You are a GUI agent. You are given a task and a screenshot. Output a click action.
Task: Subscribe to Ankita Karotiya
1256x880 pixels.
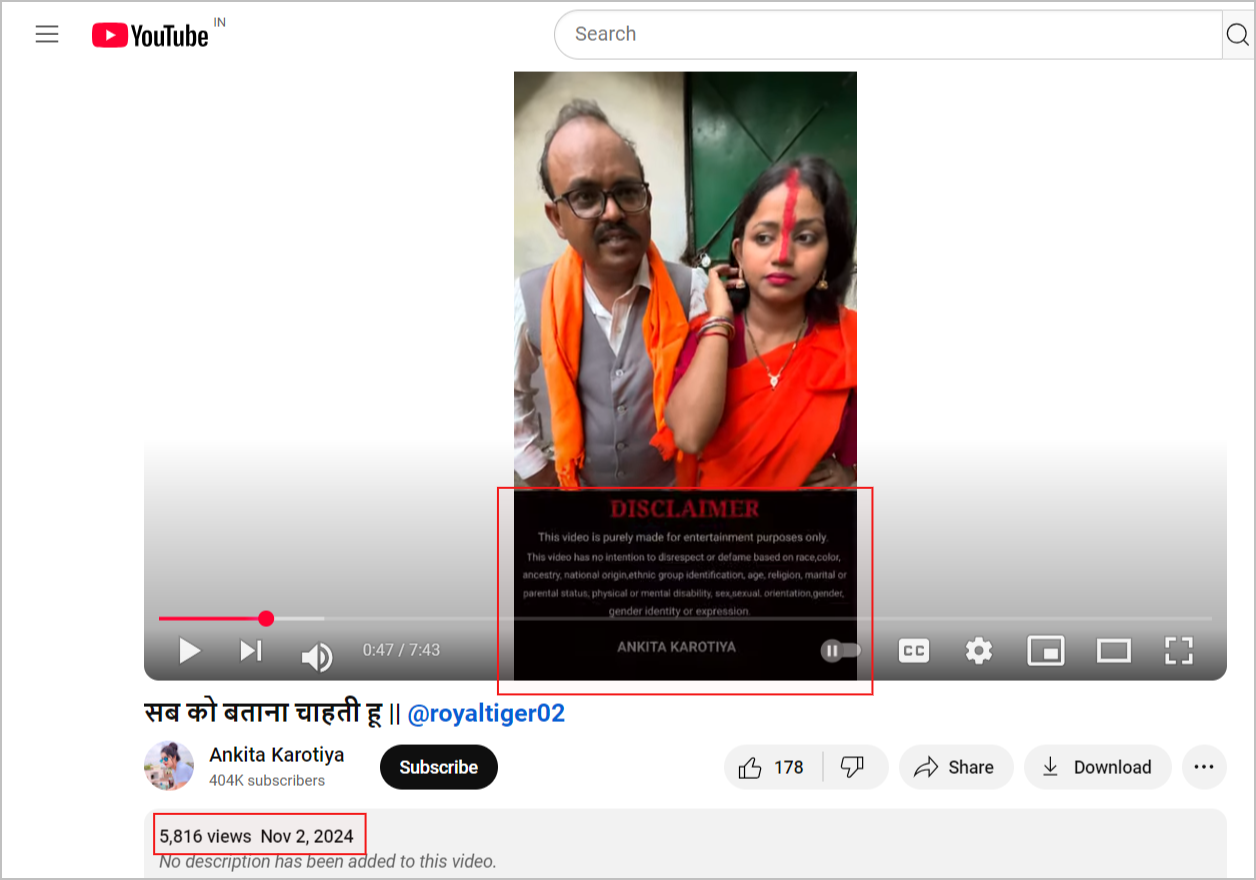pos(438,767)
